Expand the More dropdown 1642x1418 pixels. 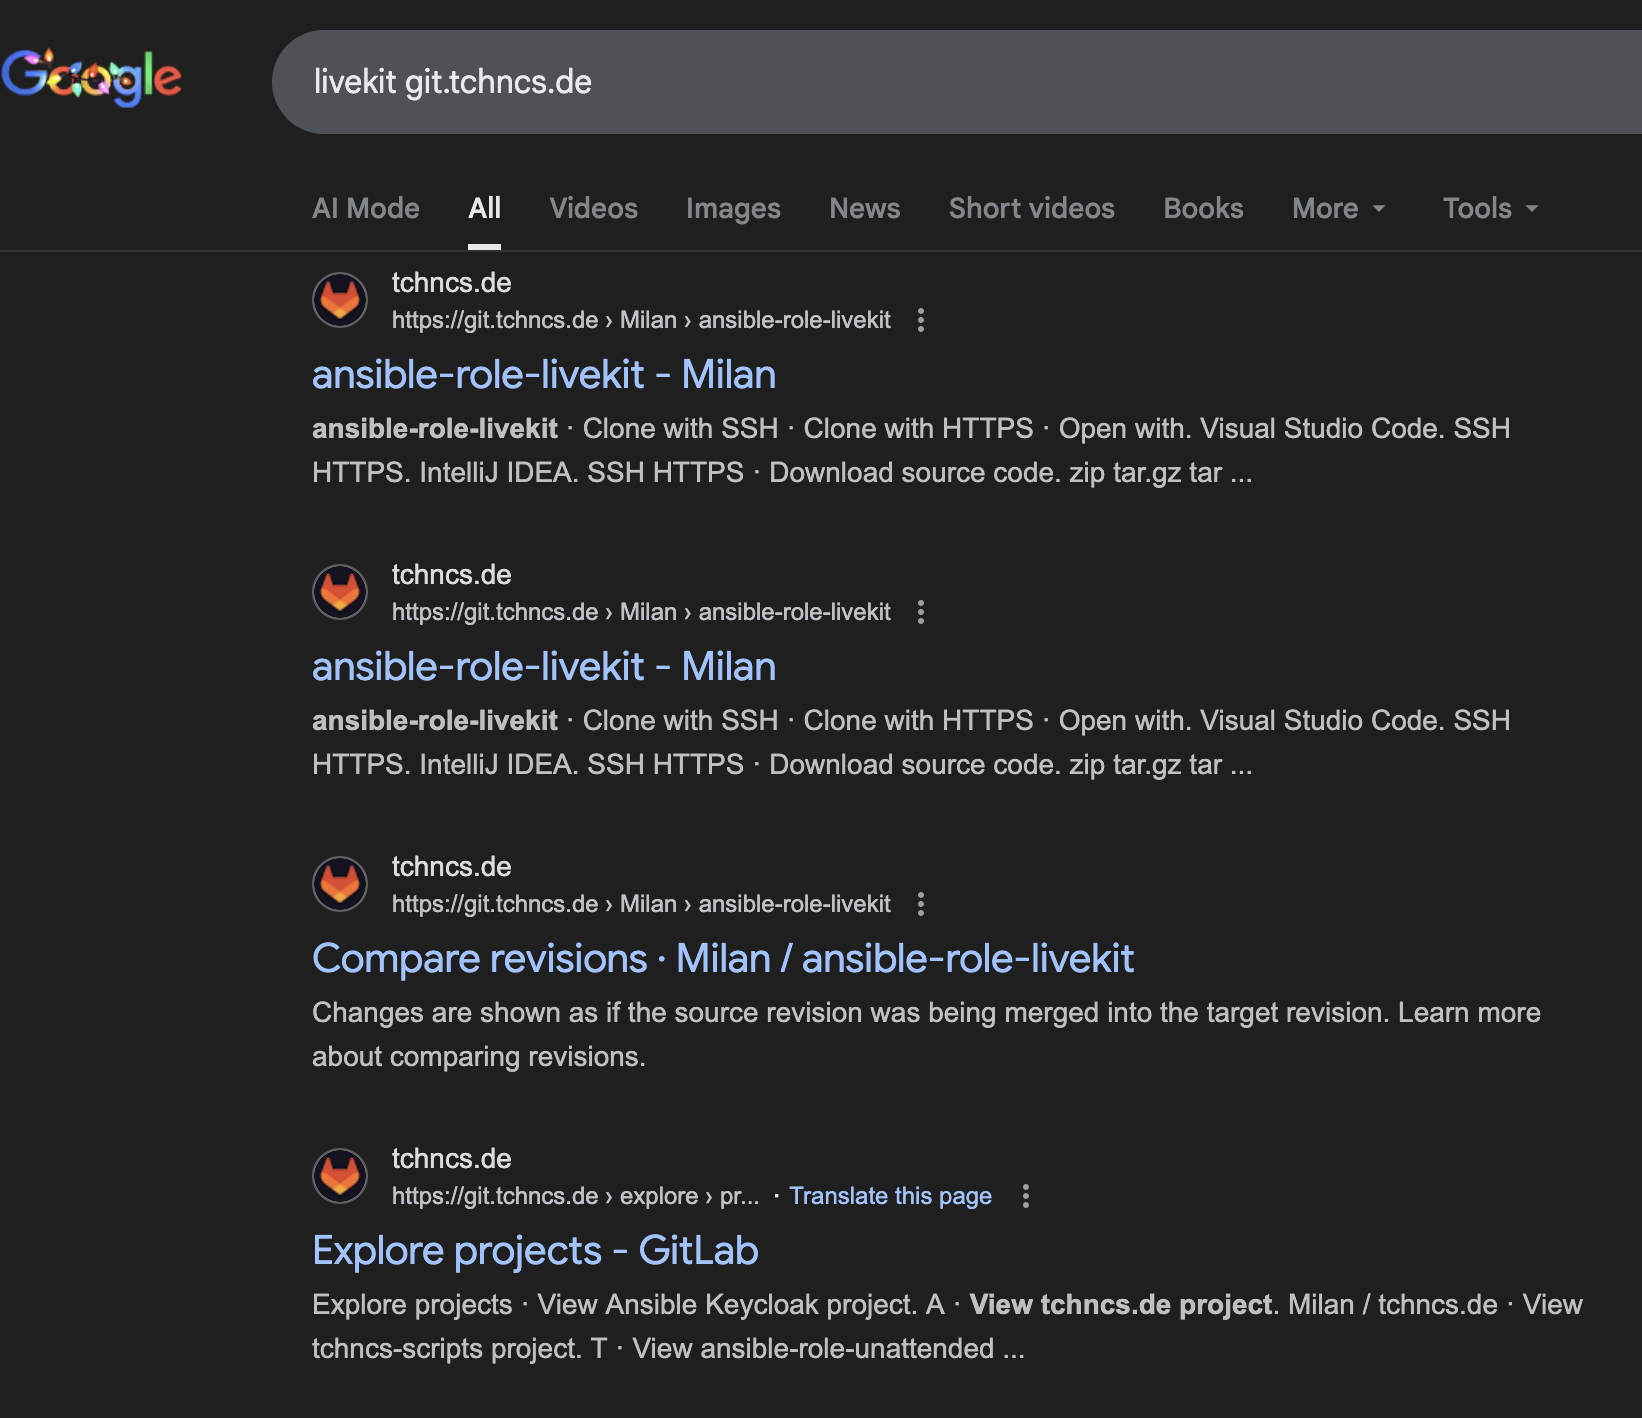point(1339,208)
